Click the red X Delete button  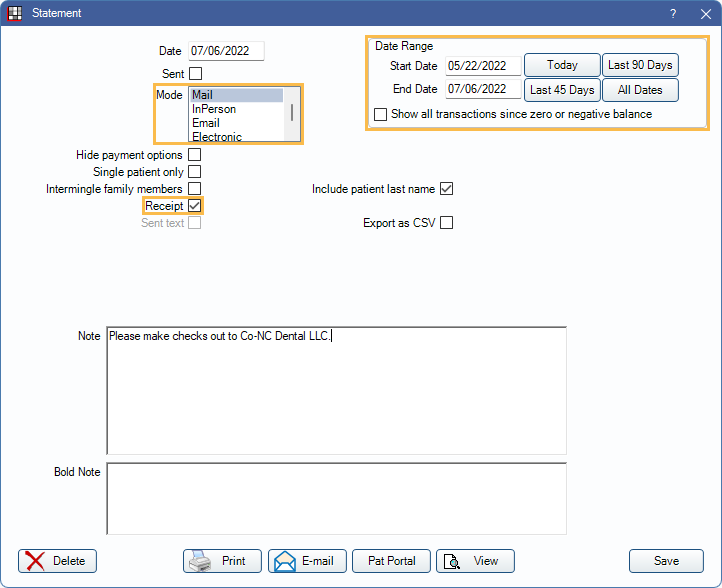(x=57, y=561)
